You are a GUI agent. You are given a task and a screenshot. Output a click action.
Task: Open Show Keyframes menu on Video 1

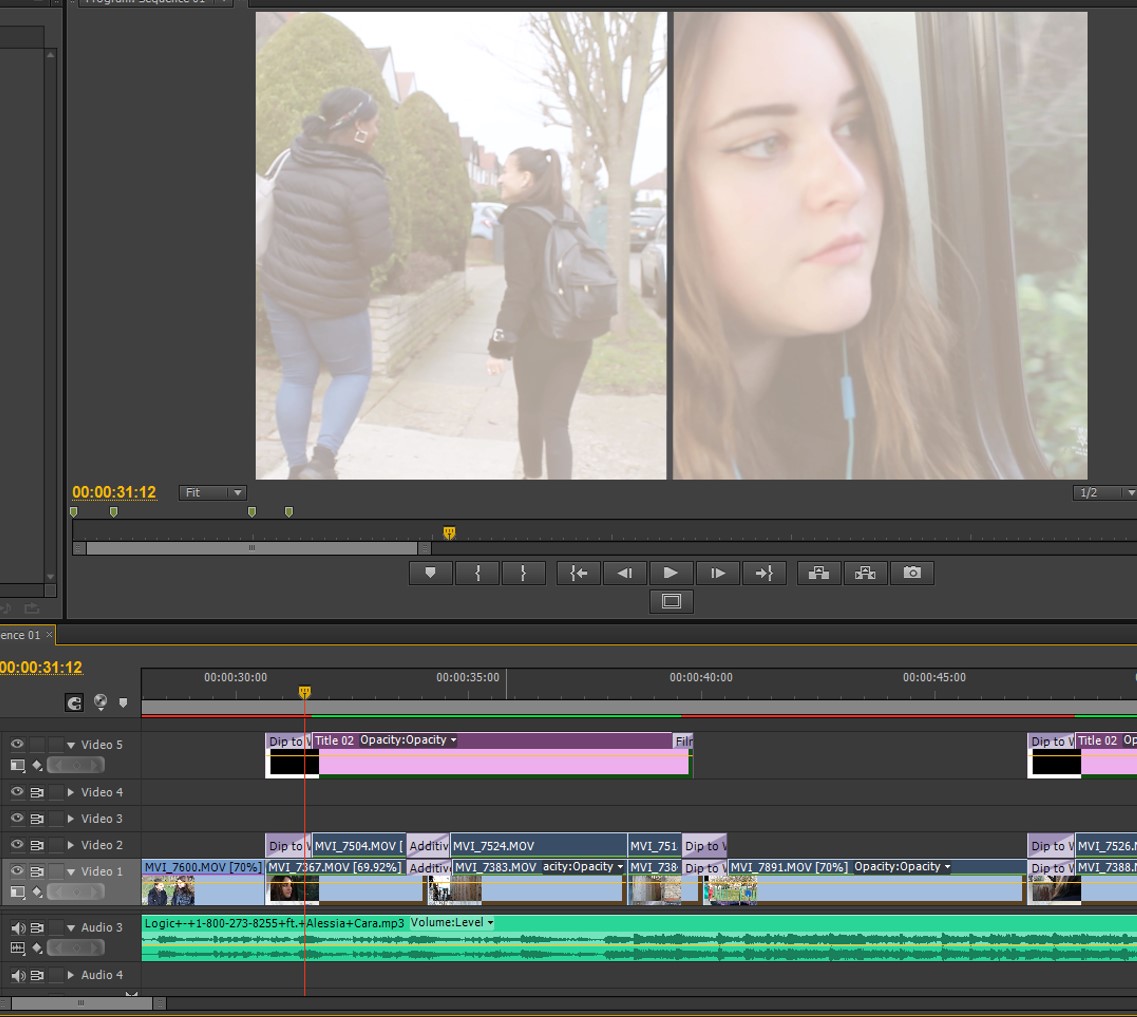pyautogui.click(x=38, y=892)
